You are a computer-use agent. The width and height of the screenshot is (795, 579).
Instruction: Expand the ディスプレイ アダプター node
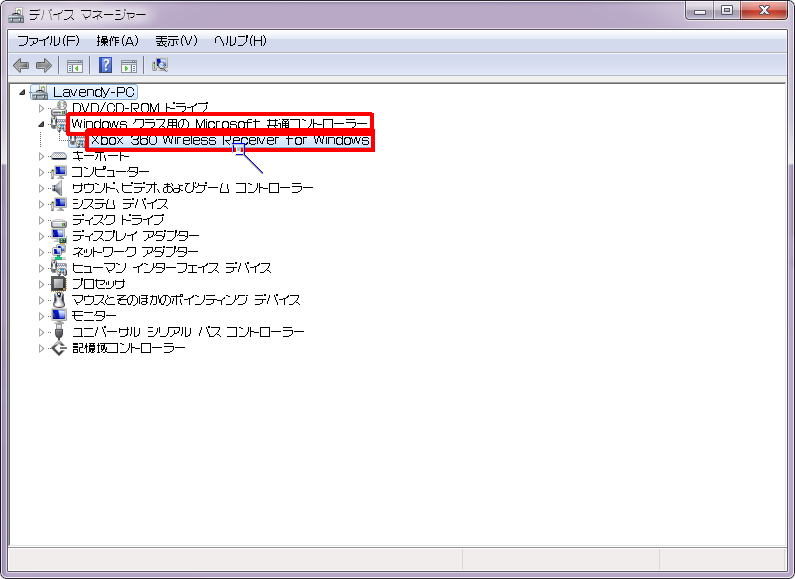42,236
